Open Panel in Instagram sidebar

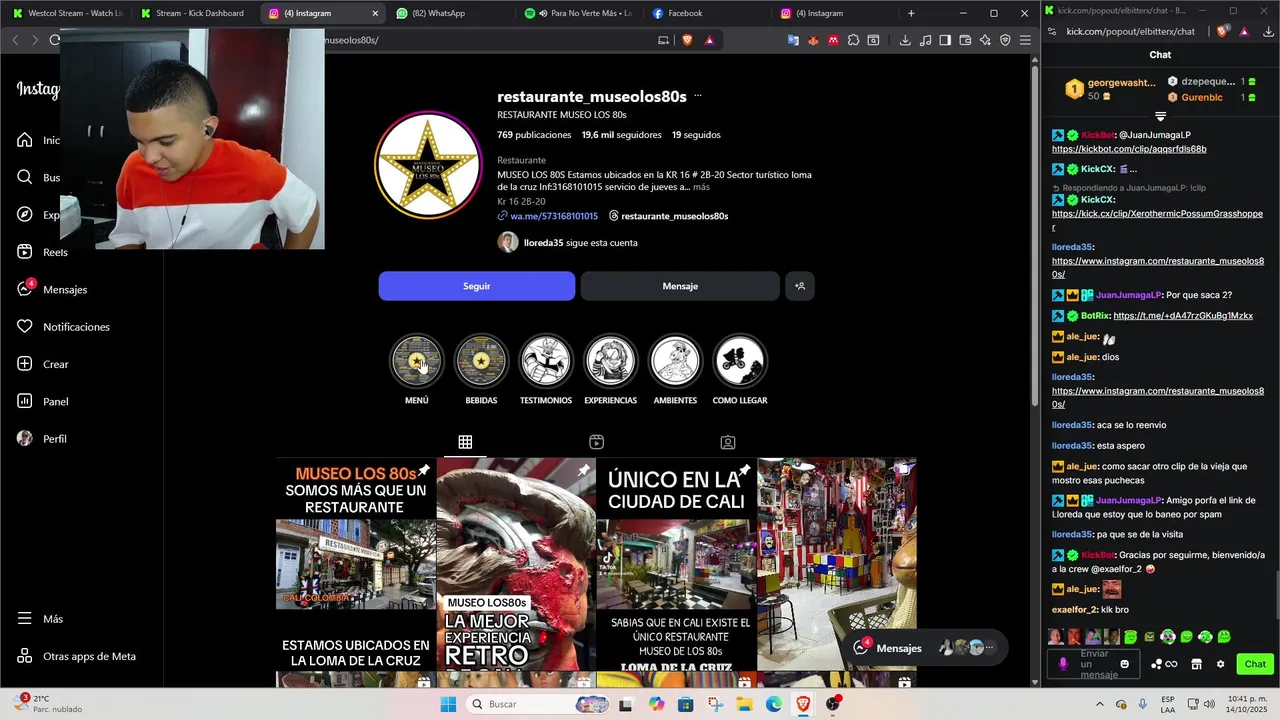43,401
